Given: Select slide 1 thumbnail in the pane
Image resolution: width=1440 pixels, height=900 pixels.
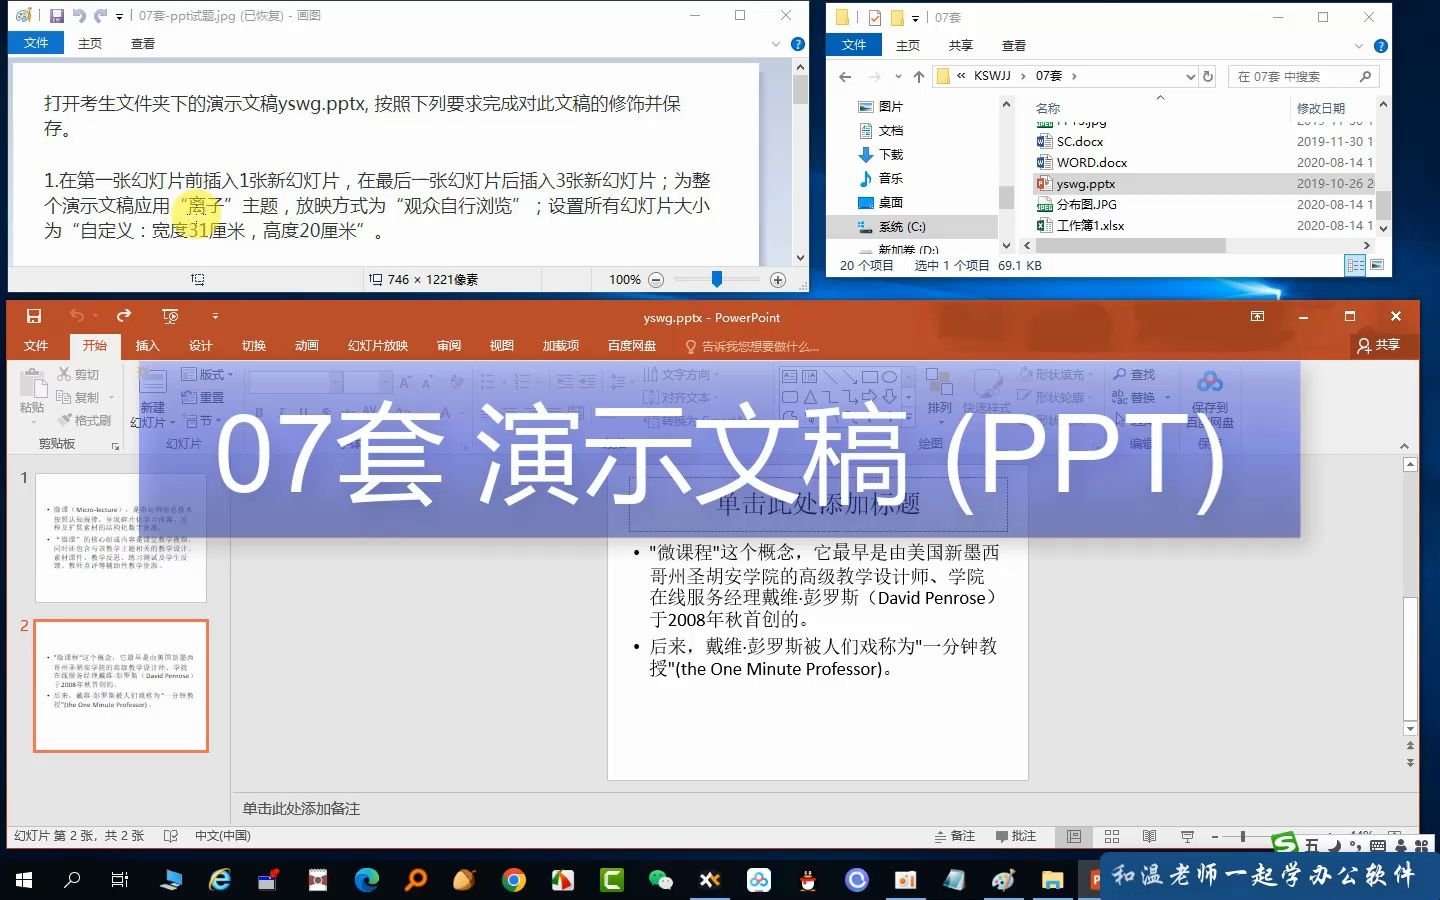Looking at the screenshot, I should tap(120, 535).
